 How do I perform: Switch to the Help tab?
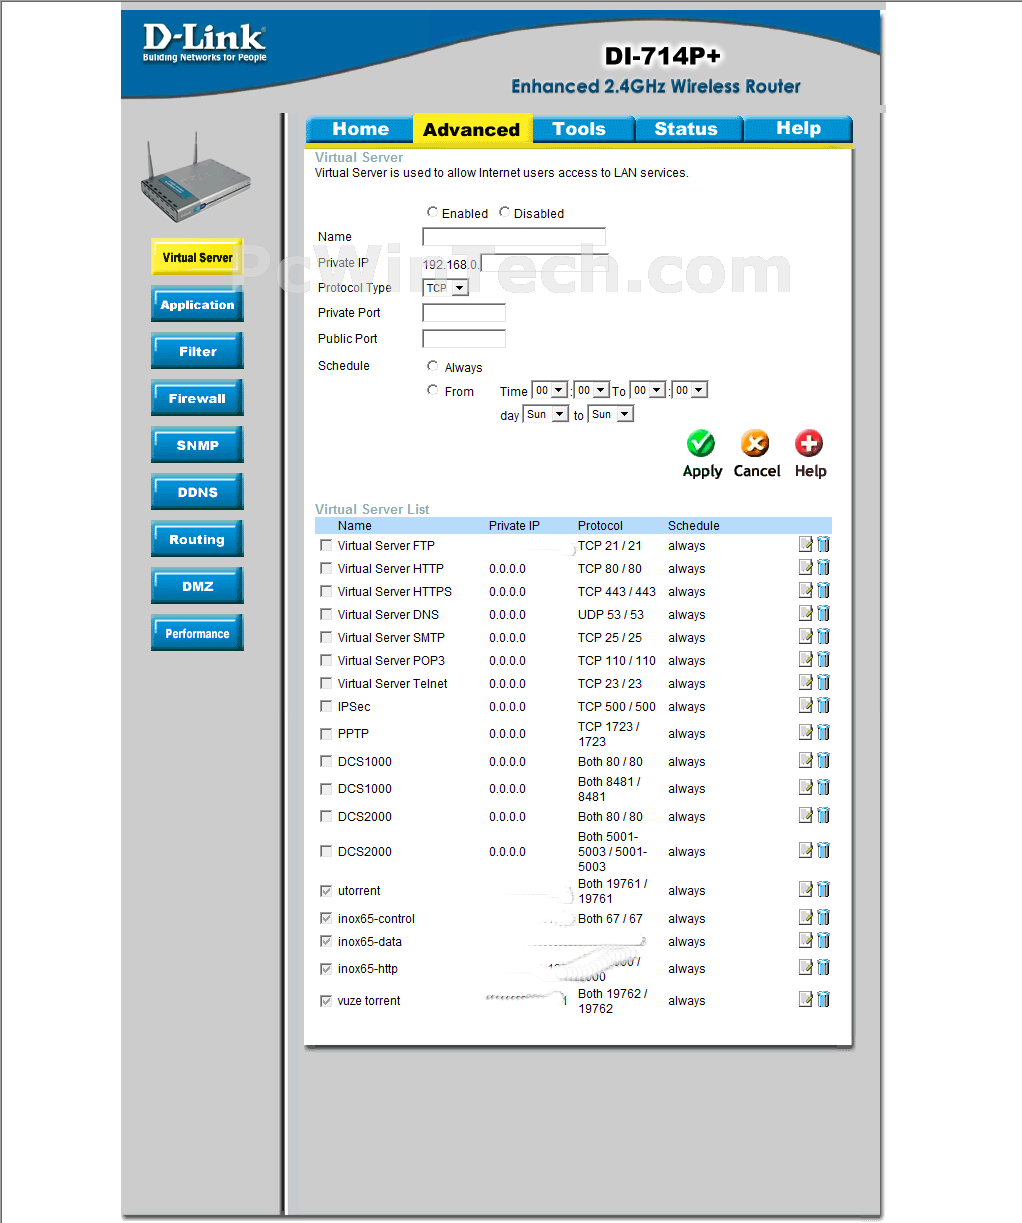(798, 129)
